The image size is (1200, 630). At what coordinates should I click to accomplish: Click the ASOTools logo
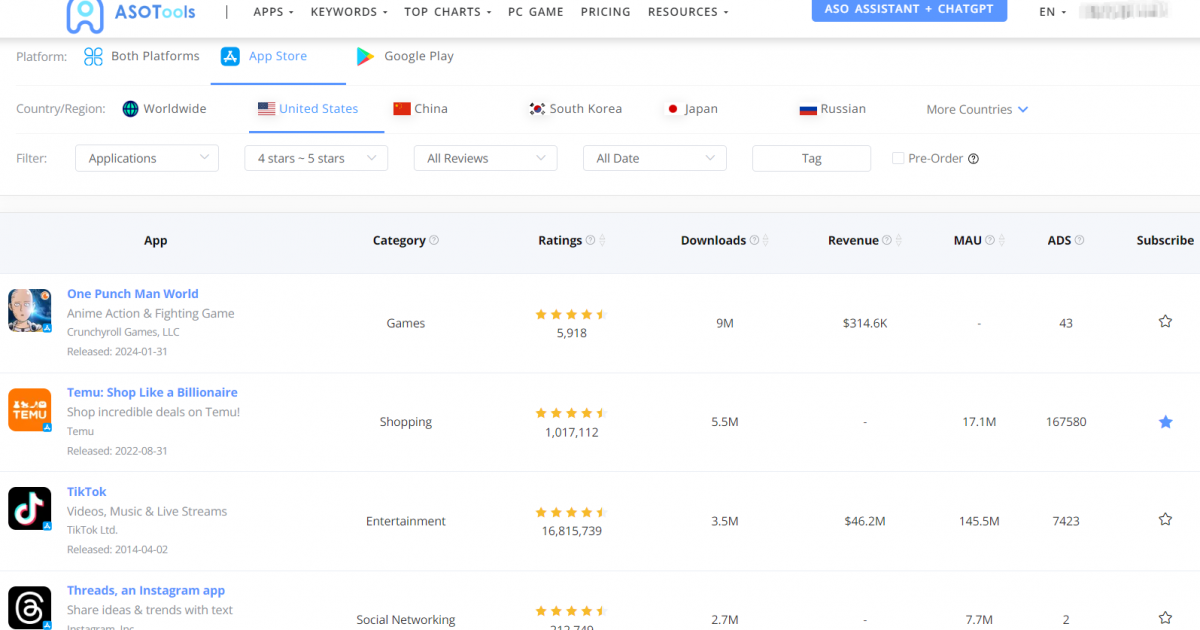point(131,14)
